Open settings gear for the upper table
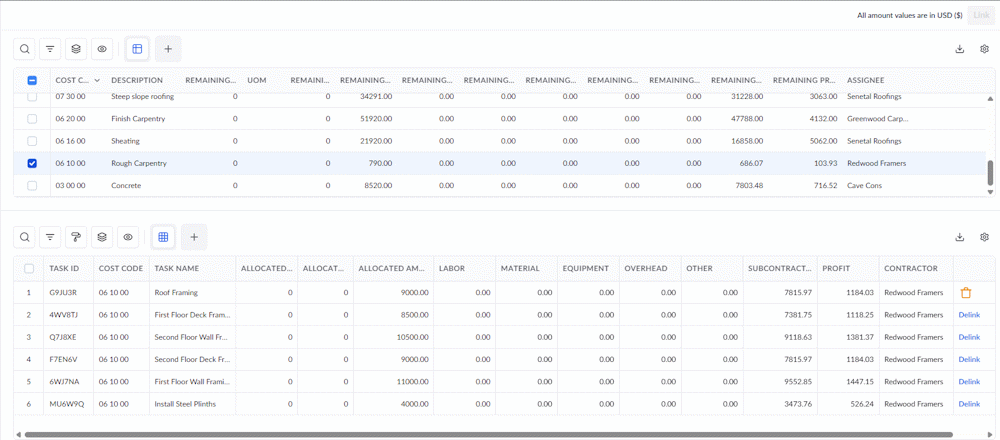The image size is (1000, 440). click(x=984, y=49)
